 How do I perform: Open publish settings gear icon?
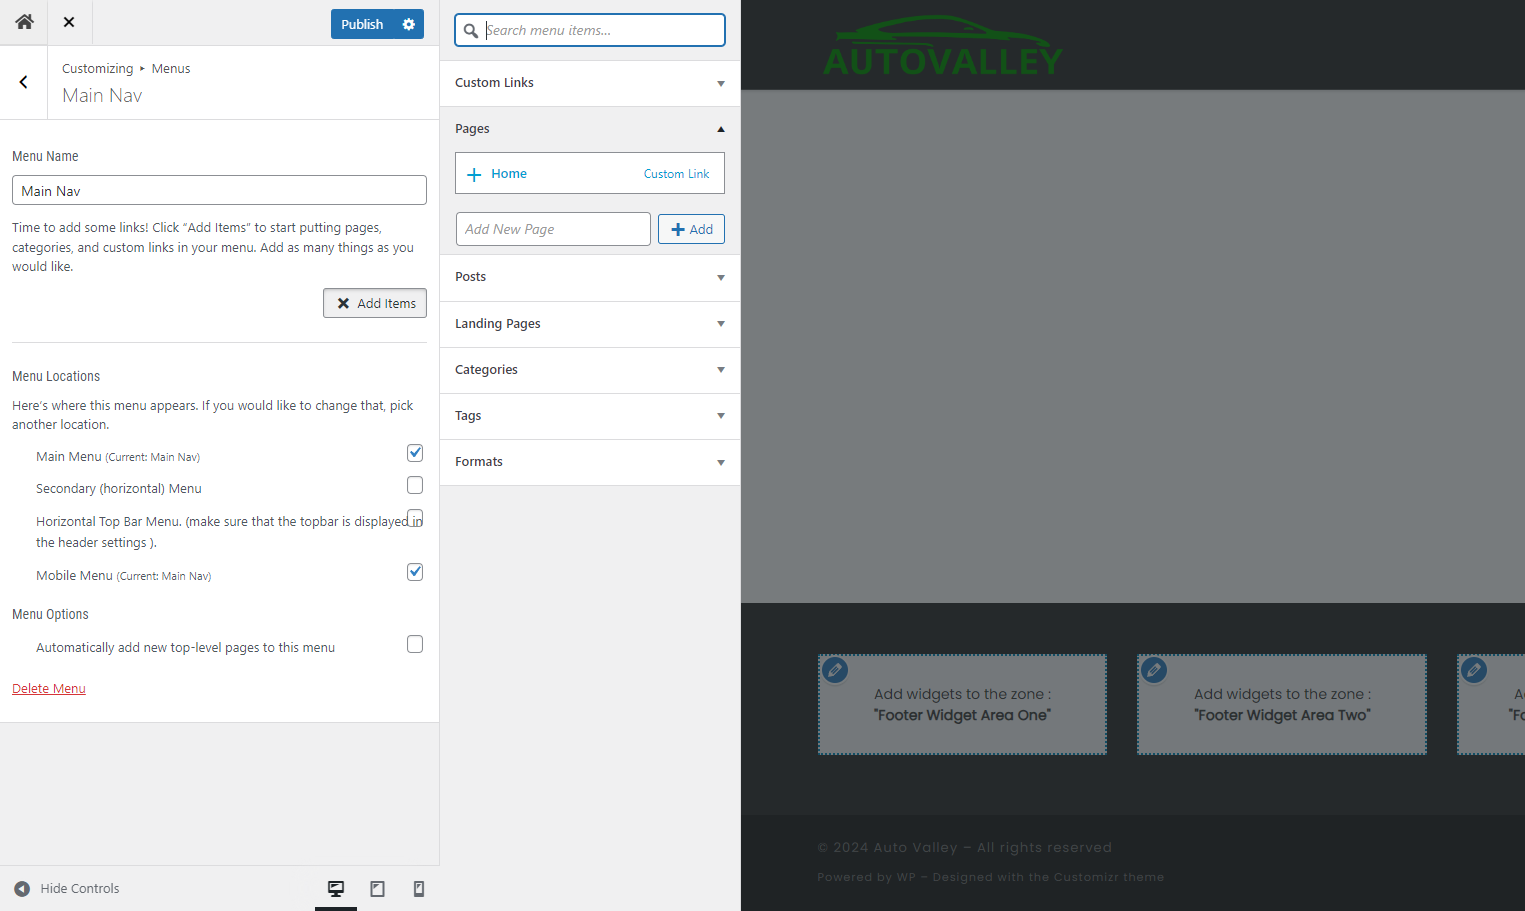coord(409,24)
